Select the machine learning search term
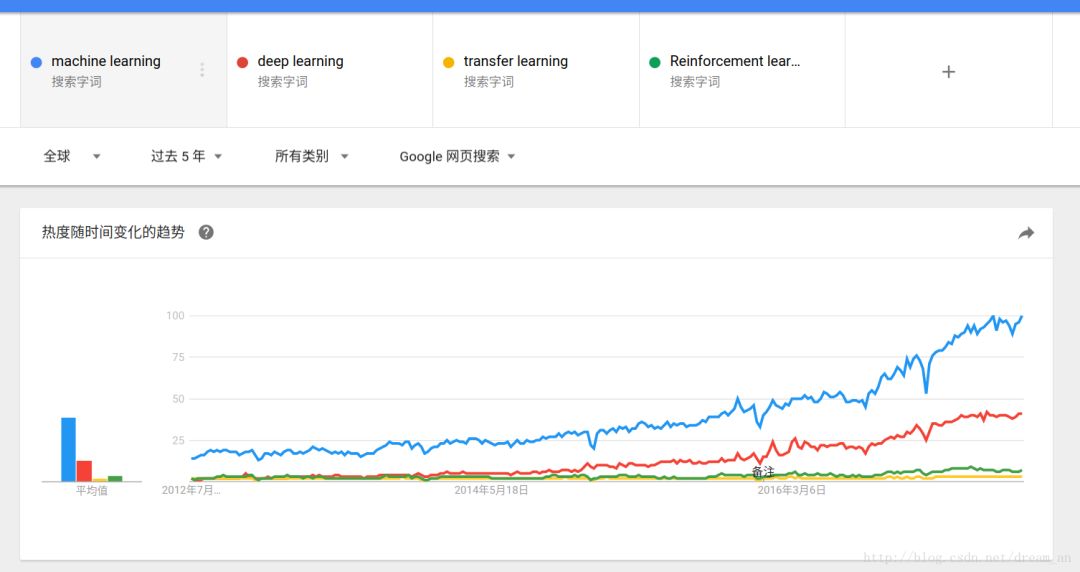The width and height of the screenshot is (1080, 572). (x=106, y=61)
